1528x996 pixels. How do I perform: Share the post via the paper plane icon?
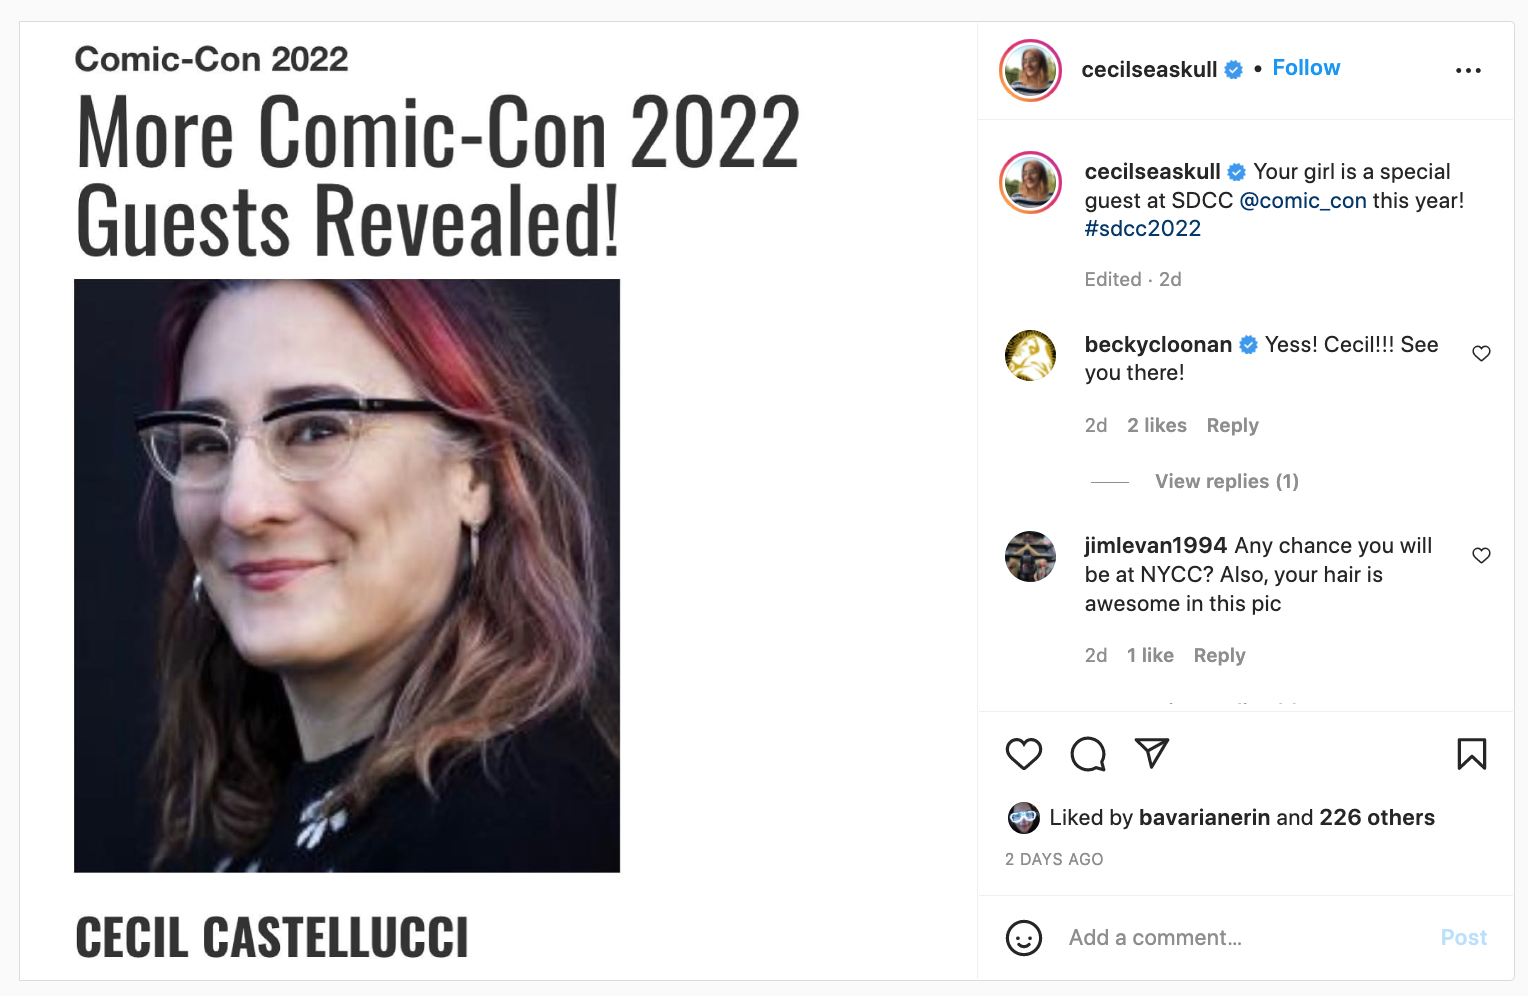pyautogui.click(x=1152, y=753)
